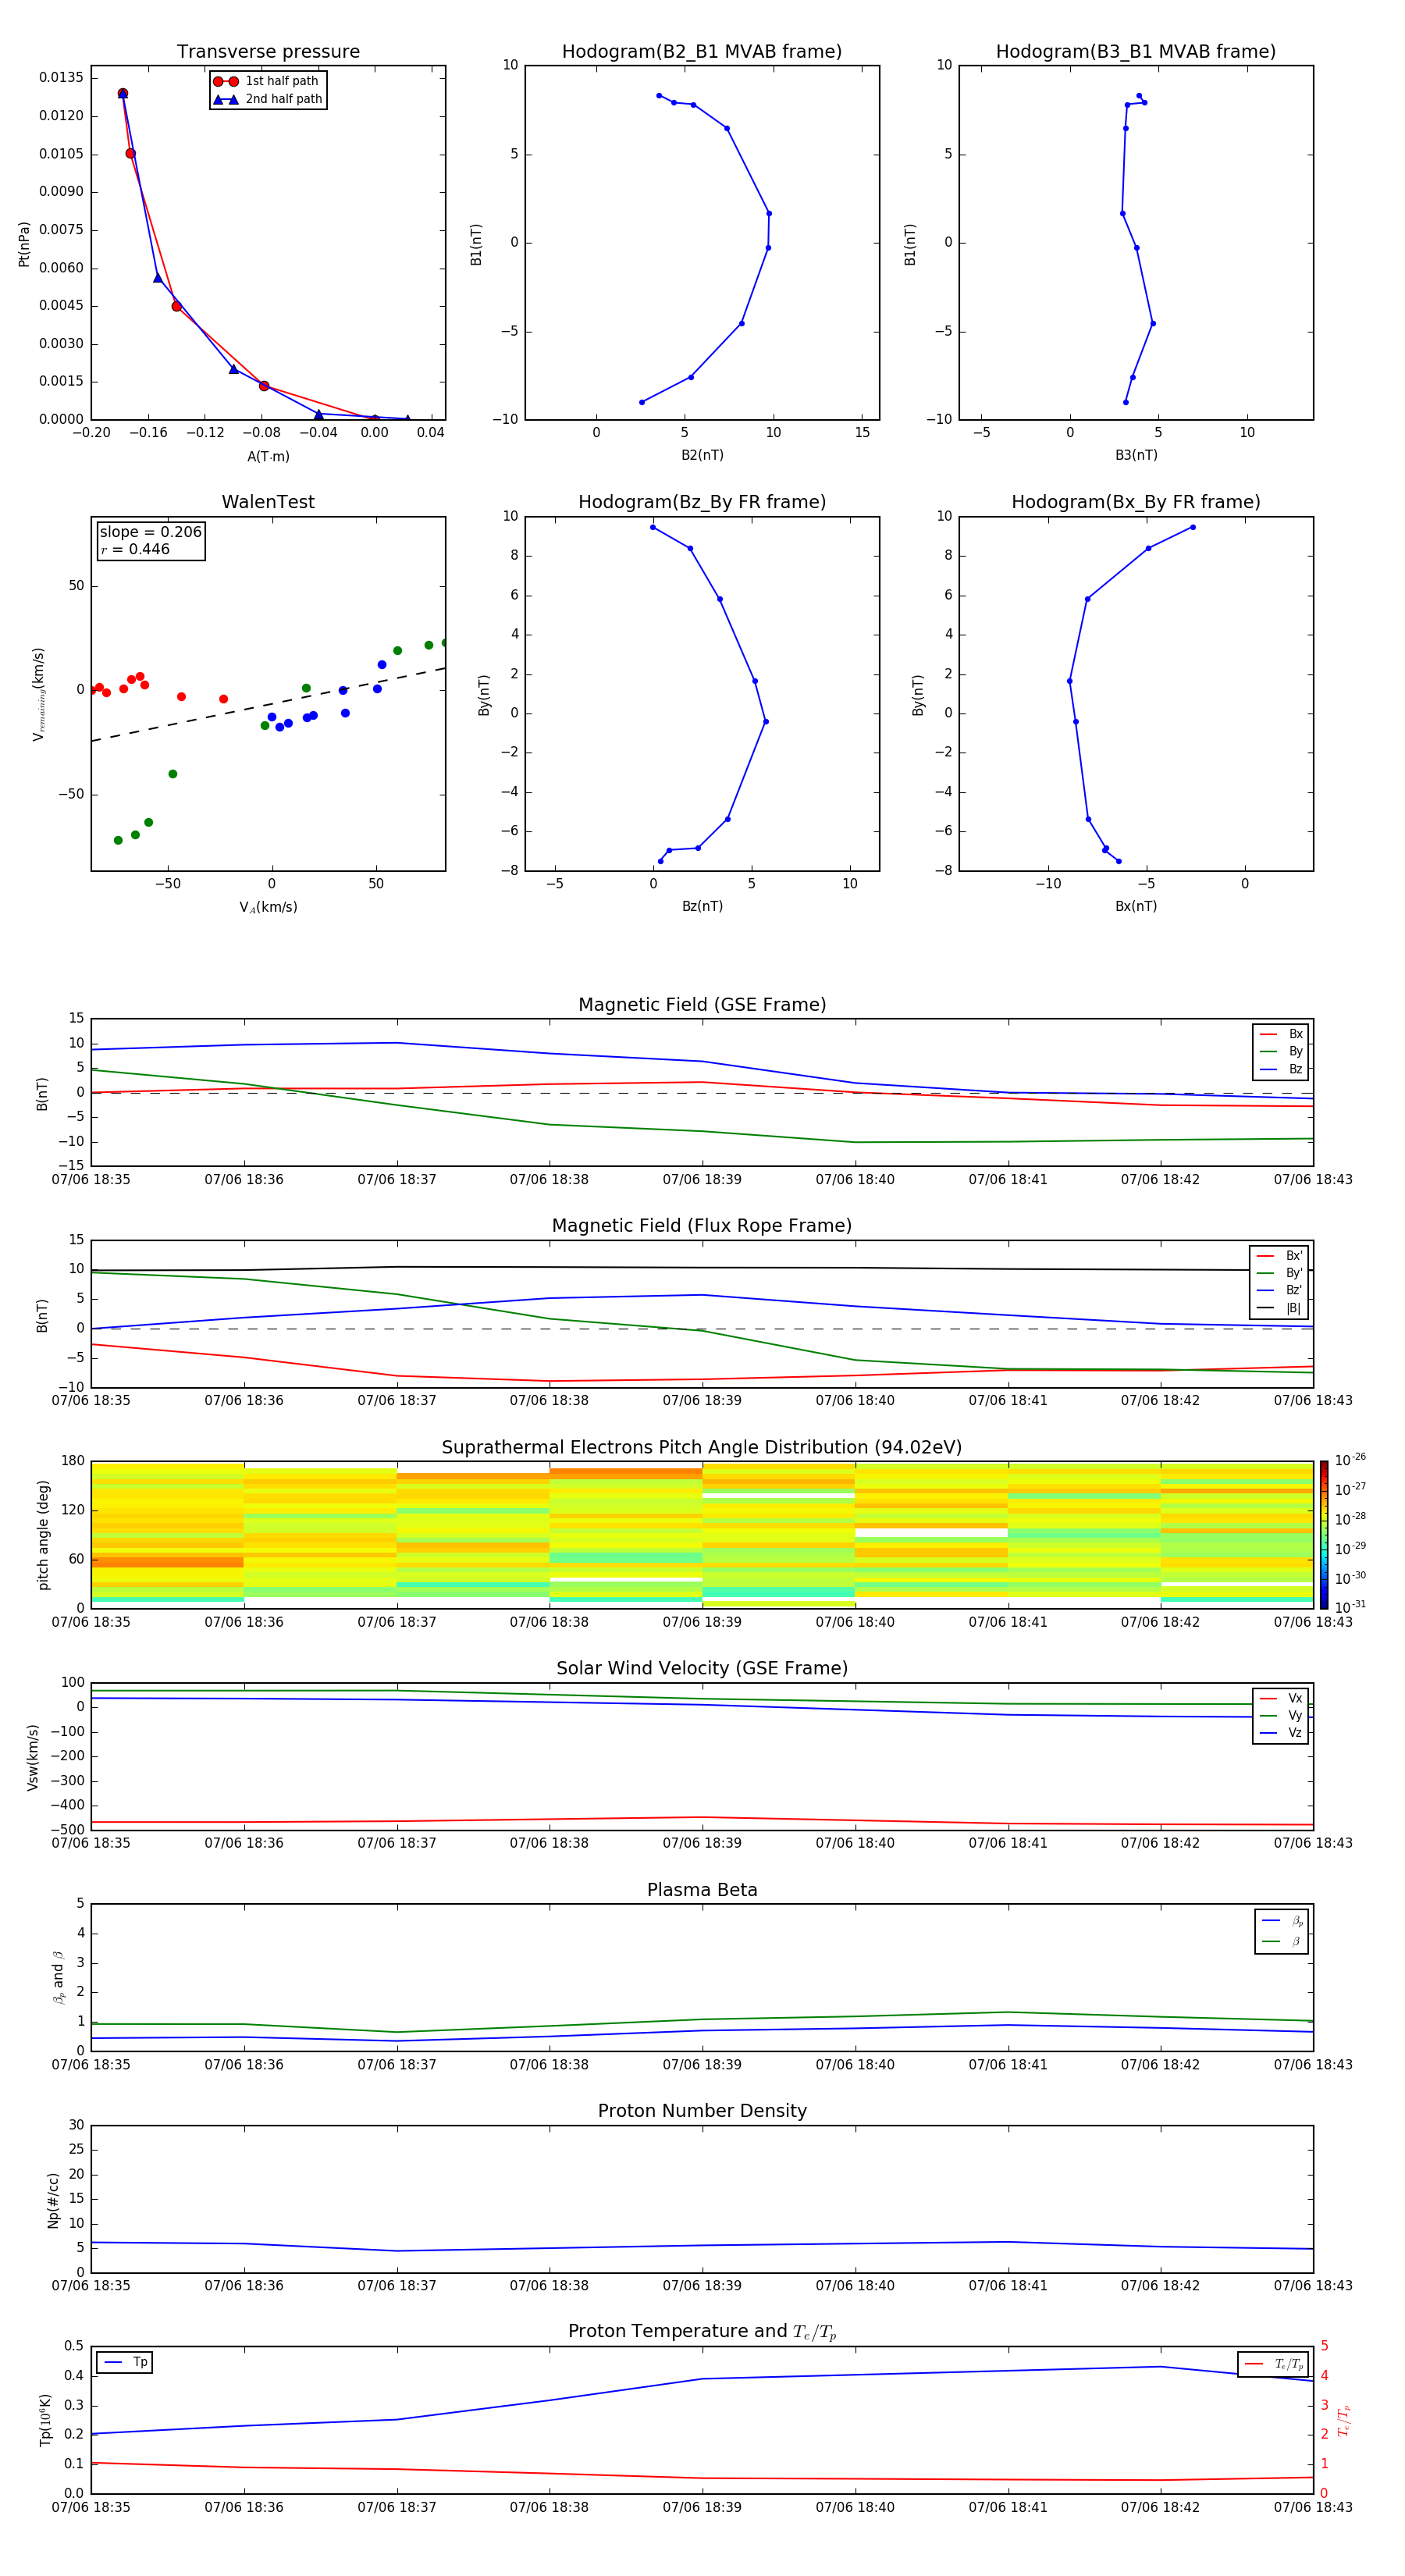Click the "Vz" velocity legend entry
Viewport: 1405px width, 2576px height.
pos(1282,1733)
